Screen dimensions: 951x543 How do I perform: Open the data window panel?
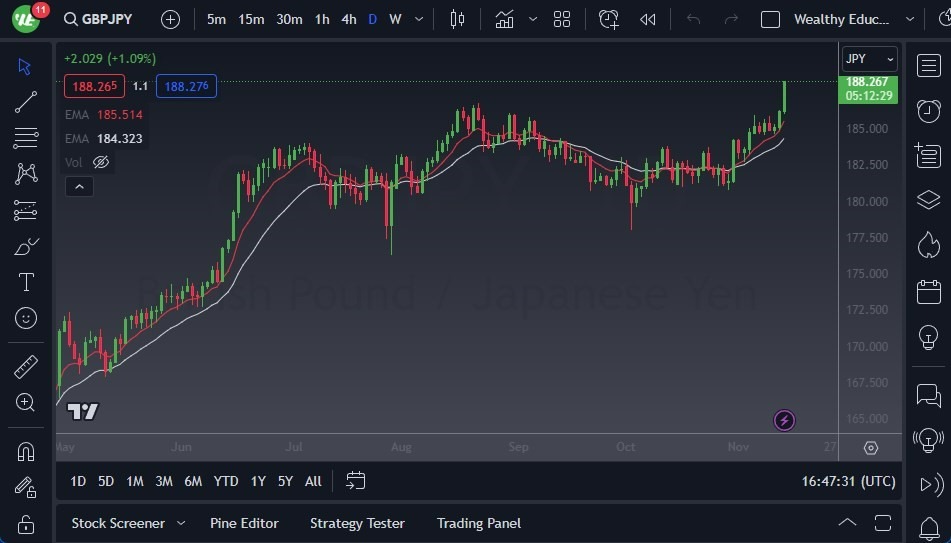click(x=929, y=155)
